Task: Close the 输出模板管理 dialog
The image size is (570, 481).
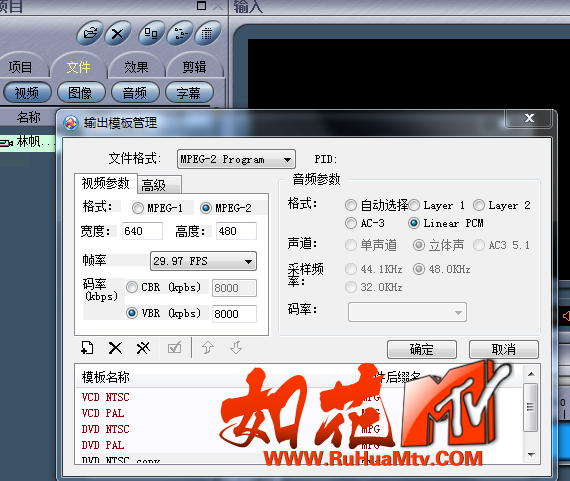Action: [529, 118]
